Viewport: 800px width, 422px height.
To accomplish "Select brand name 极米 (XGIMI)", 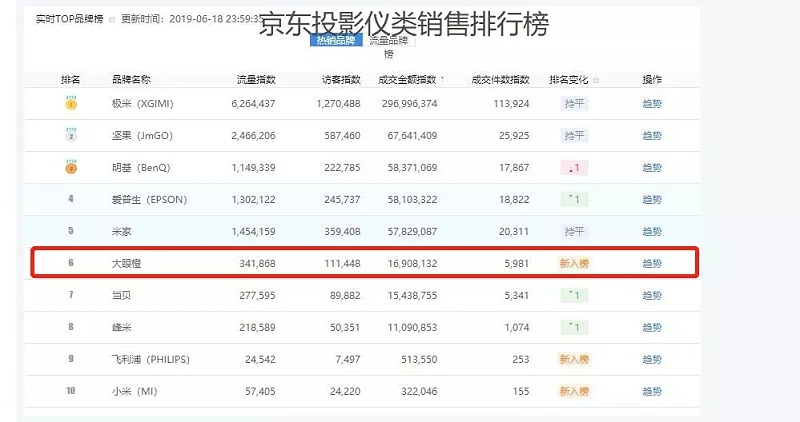I will (x=143, y=104).
